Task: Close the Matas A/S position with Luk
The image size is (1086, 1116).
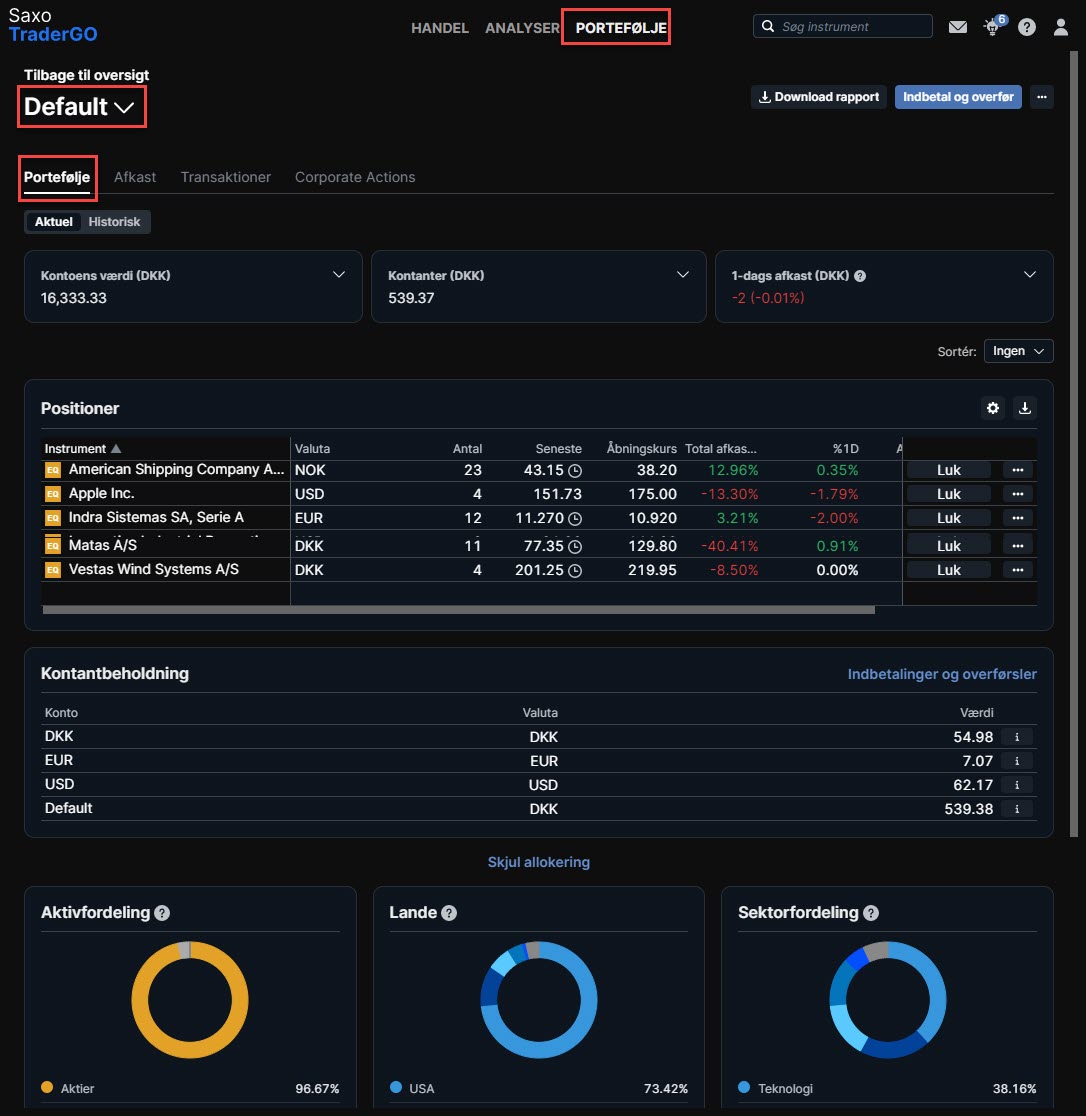Action: tap(949, 546)
